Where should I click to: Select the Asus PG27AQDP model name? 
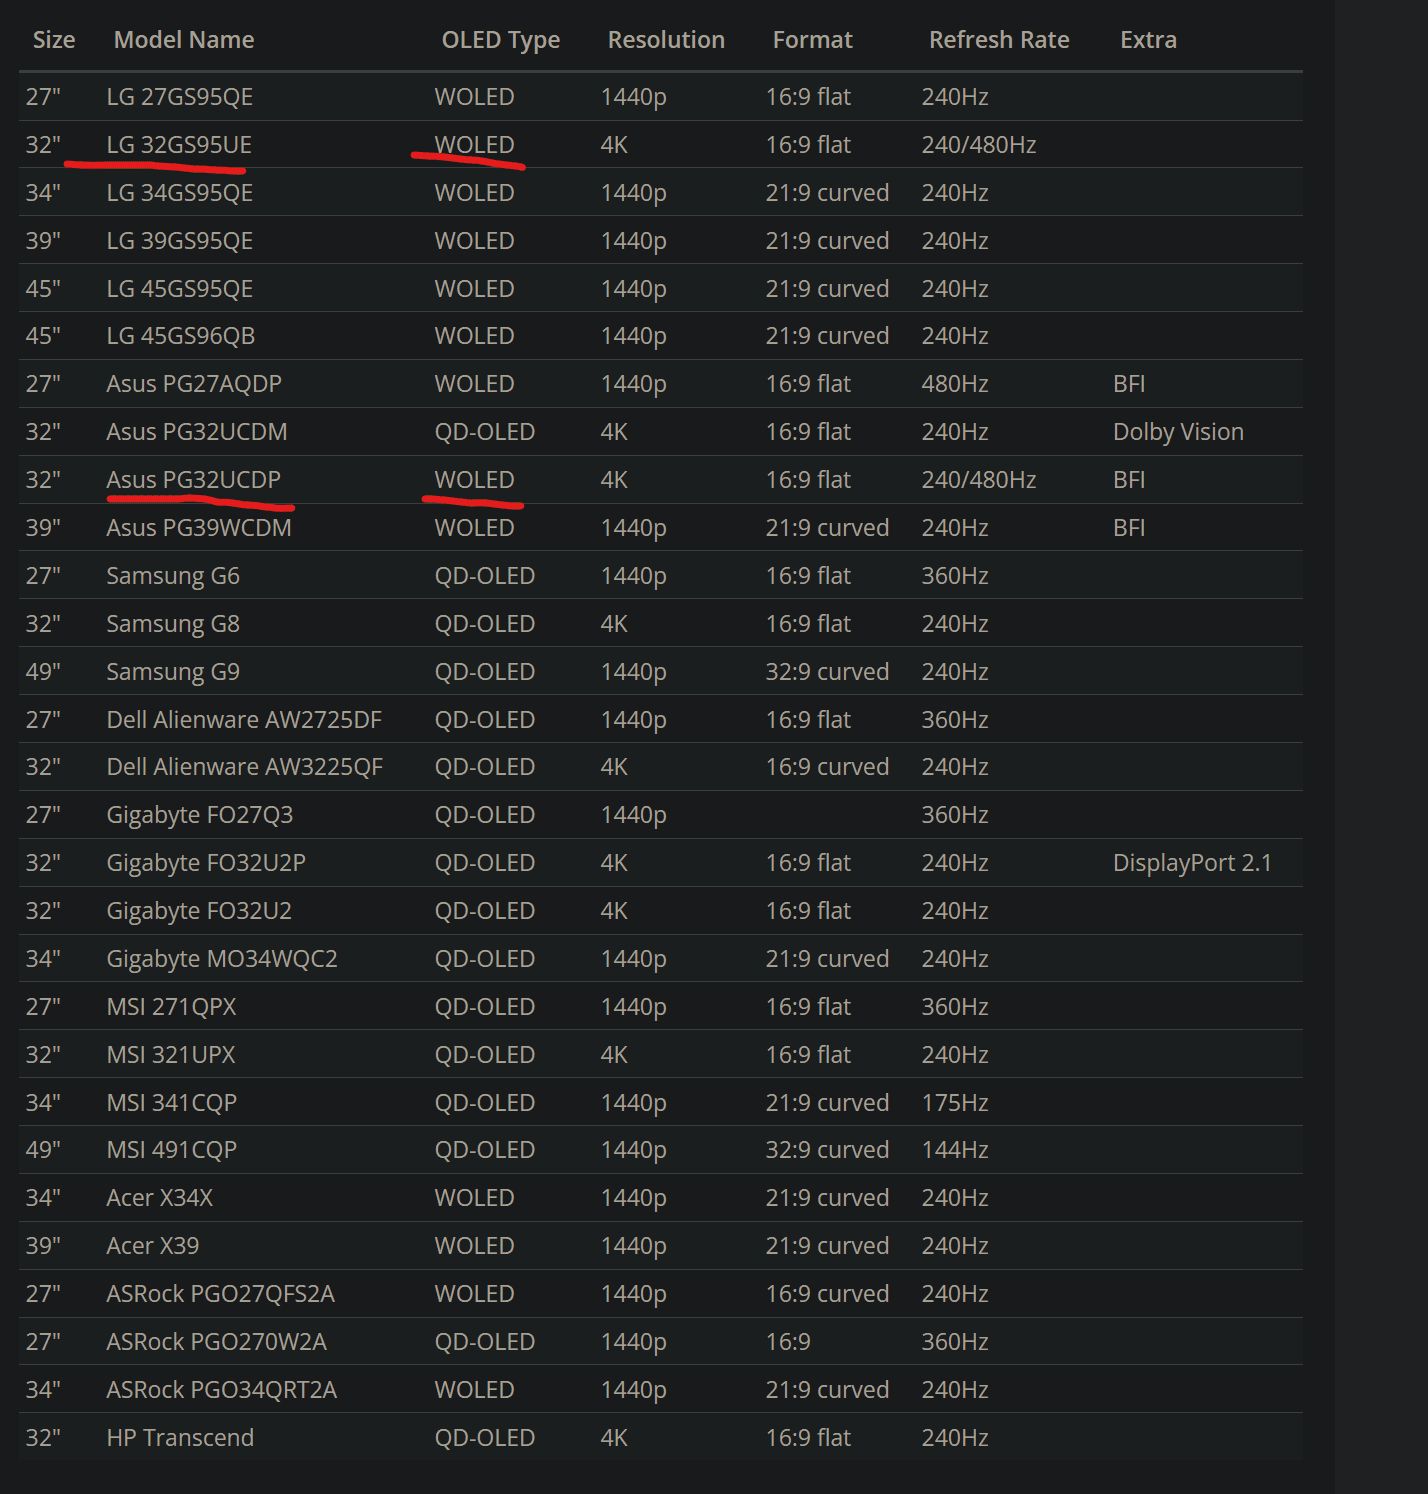(194, 384)
